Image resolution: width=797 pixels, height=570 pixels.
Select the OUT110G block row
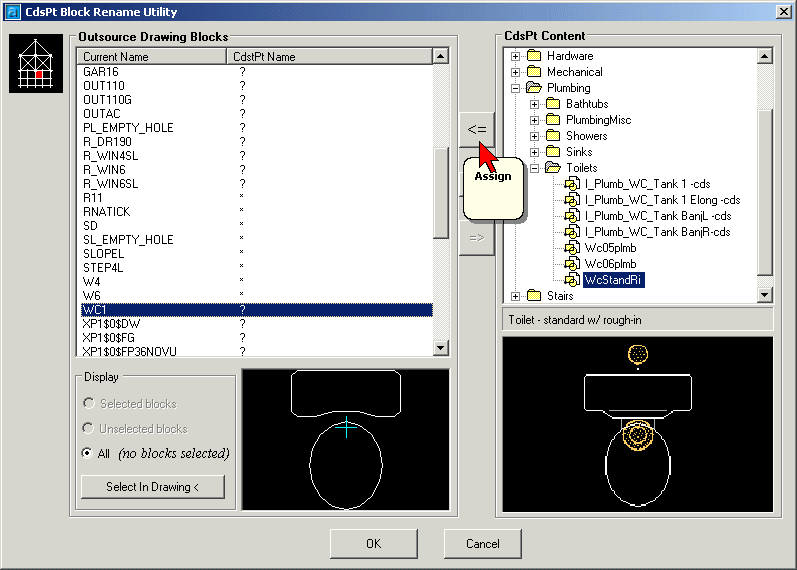coord(257,100)
